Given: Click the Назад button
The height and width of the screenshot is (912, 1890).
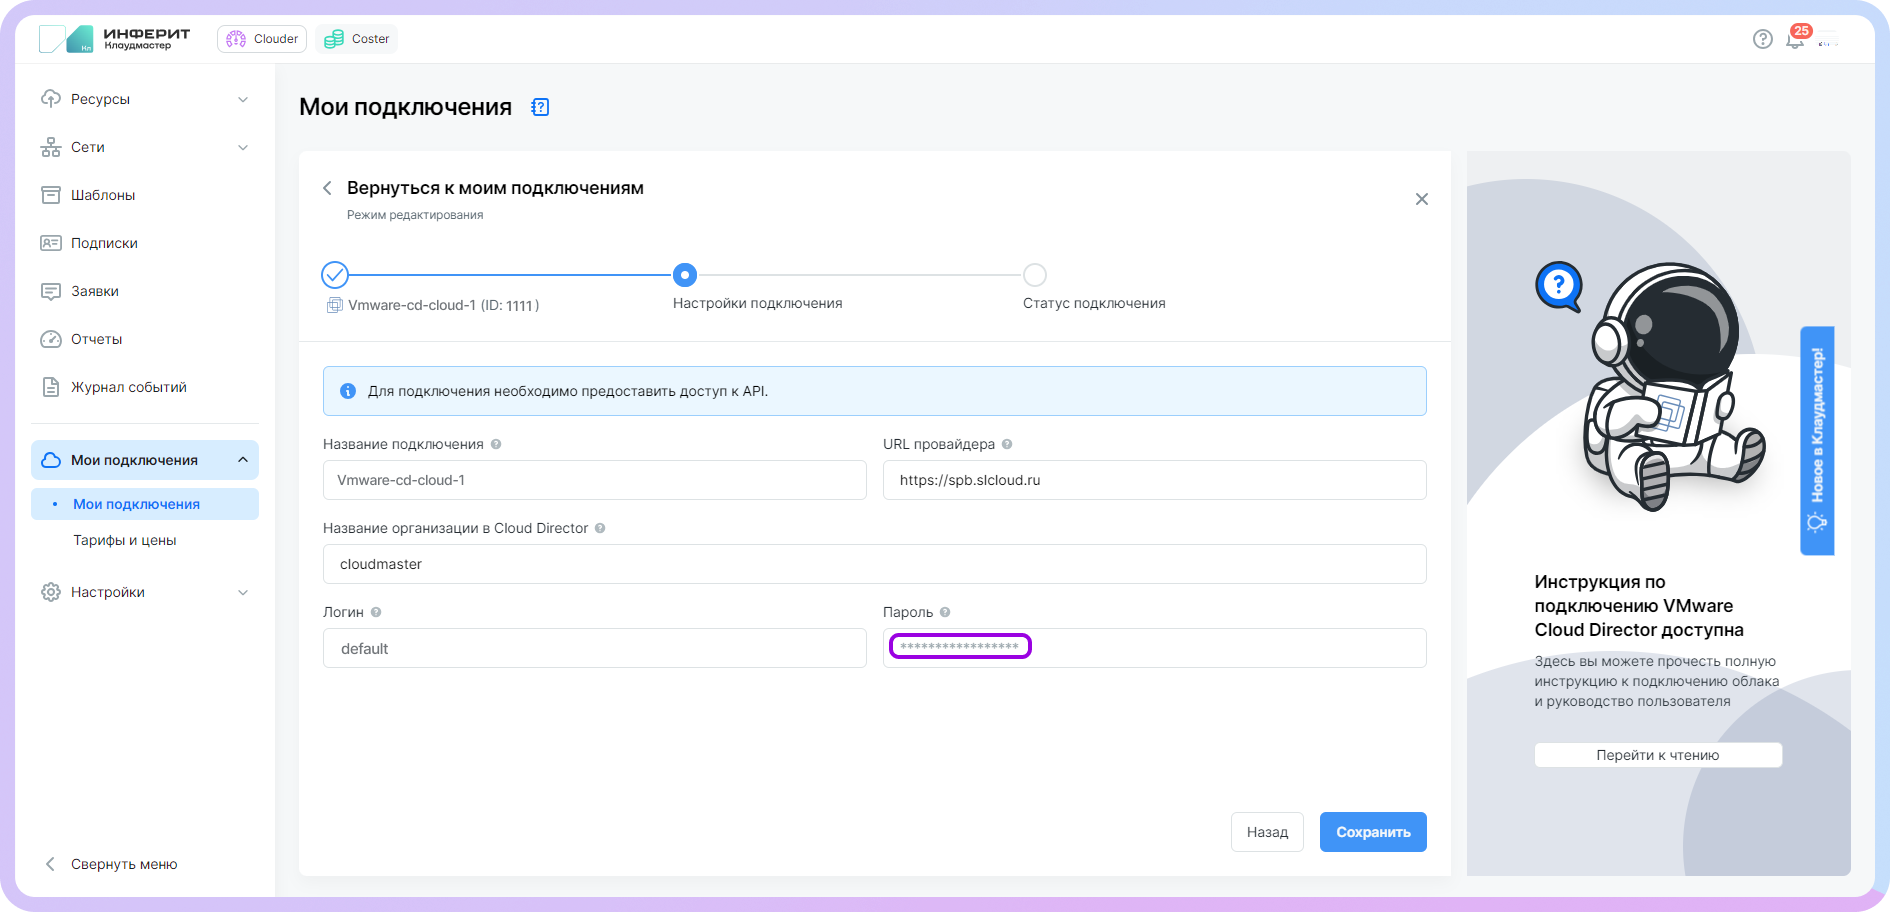Looking at the screenshot, I should pos(1266,832).
